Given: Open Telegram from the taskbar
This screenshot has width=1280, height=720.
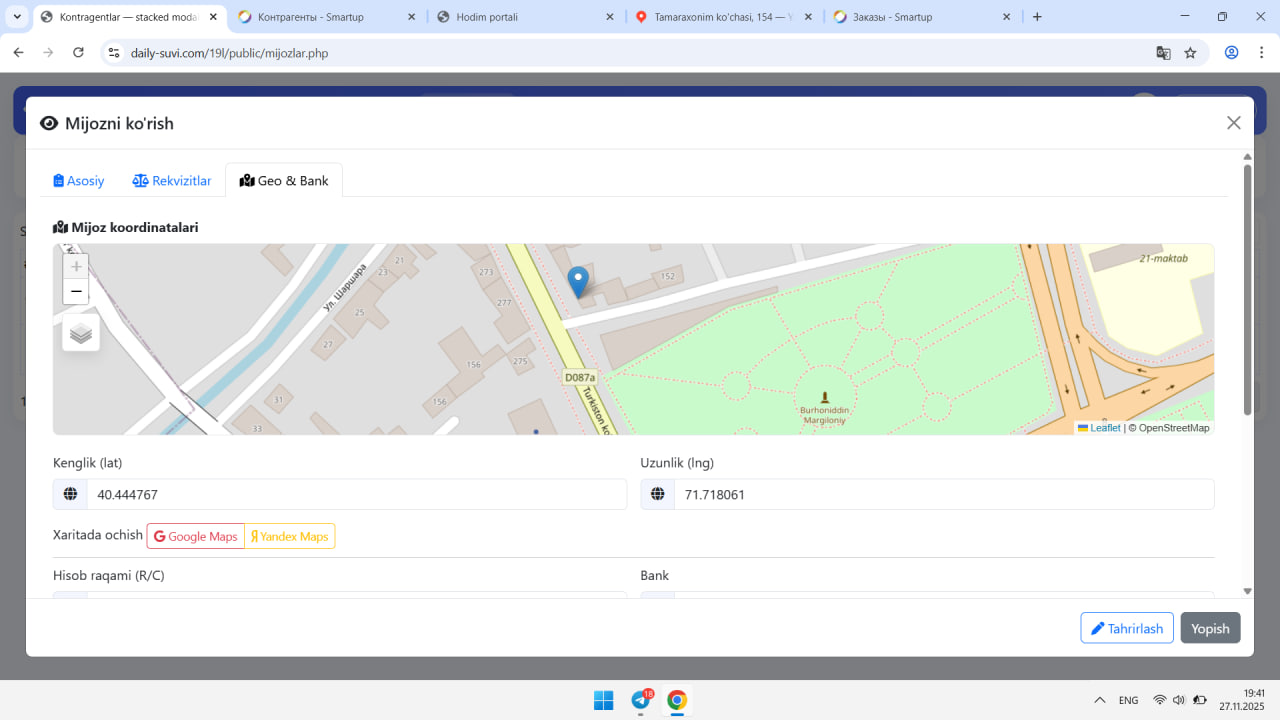Looking at the screenshot, I should tap(641, 700).
